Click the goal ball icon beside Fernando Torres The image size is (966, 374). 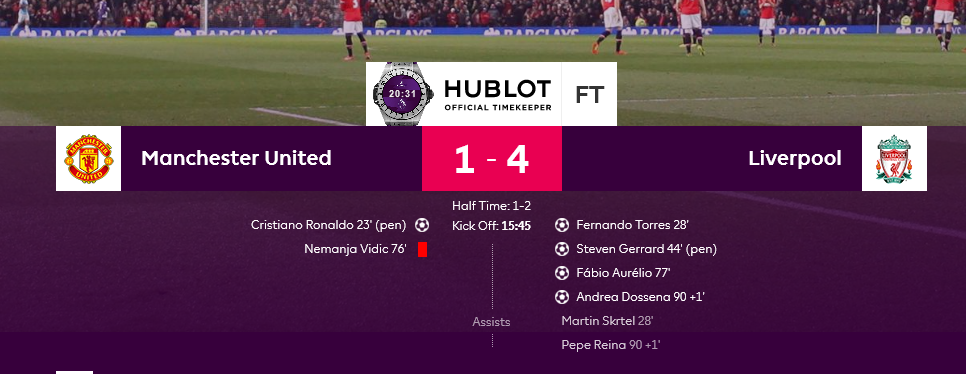tap(562, 225)
